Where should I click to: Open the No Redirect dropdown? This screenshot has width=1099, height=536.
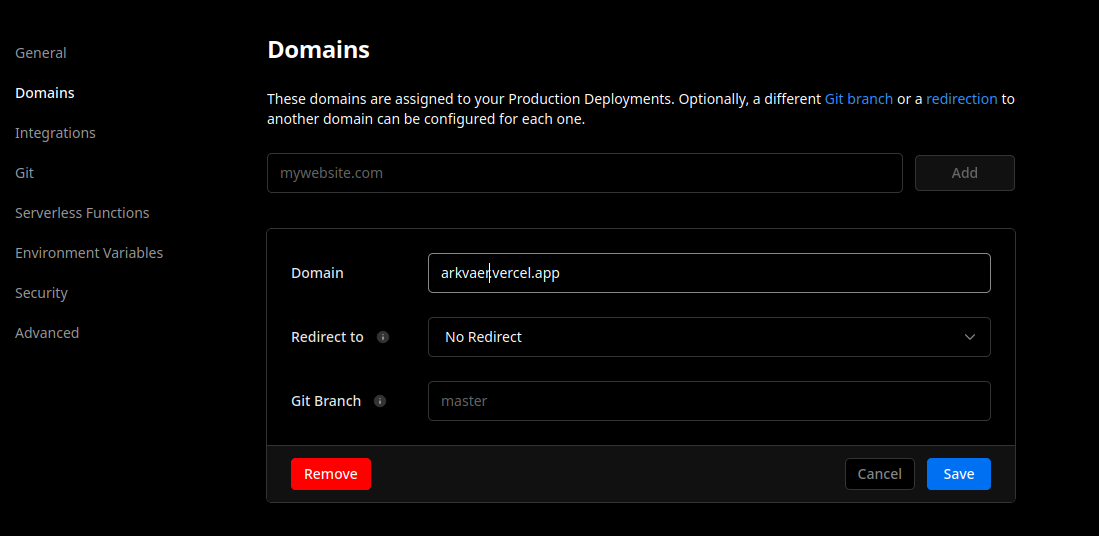709,337
